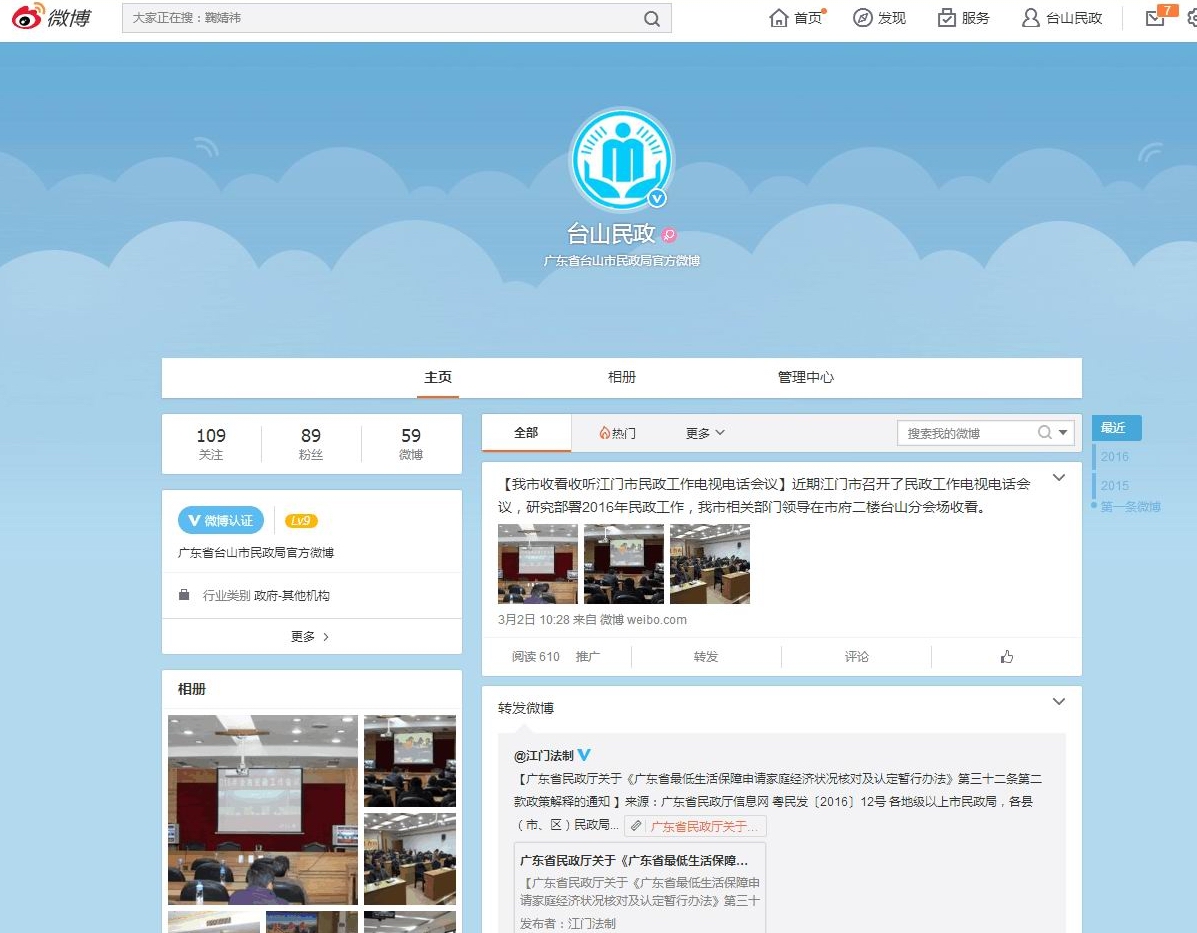Click the V badge next to @江门法制
Screen dimensions: 1197x933
tap(584, 755)
